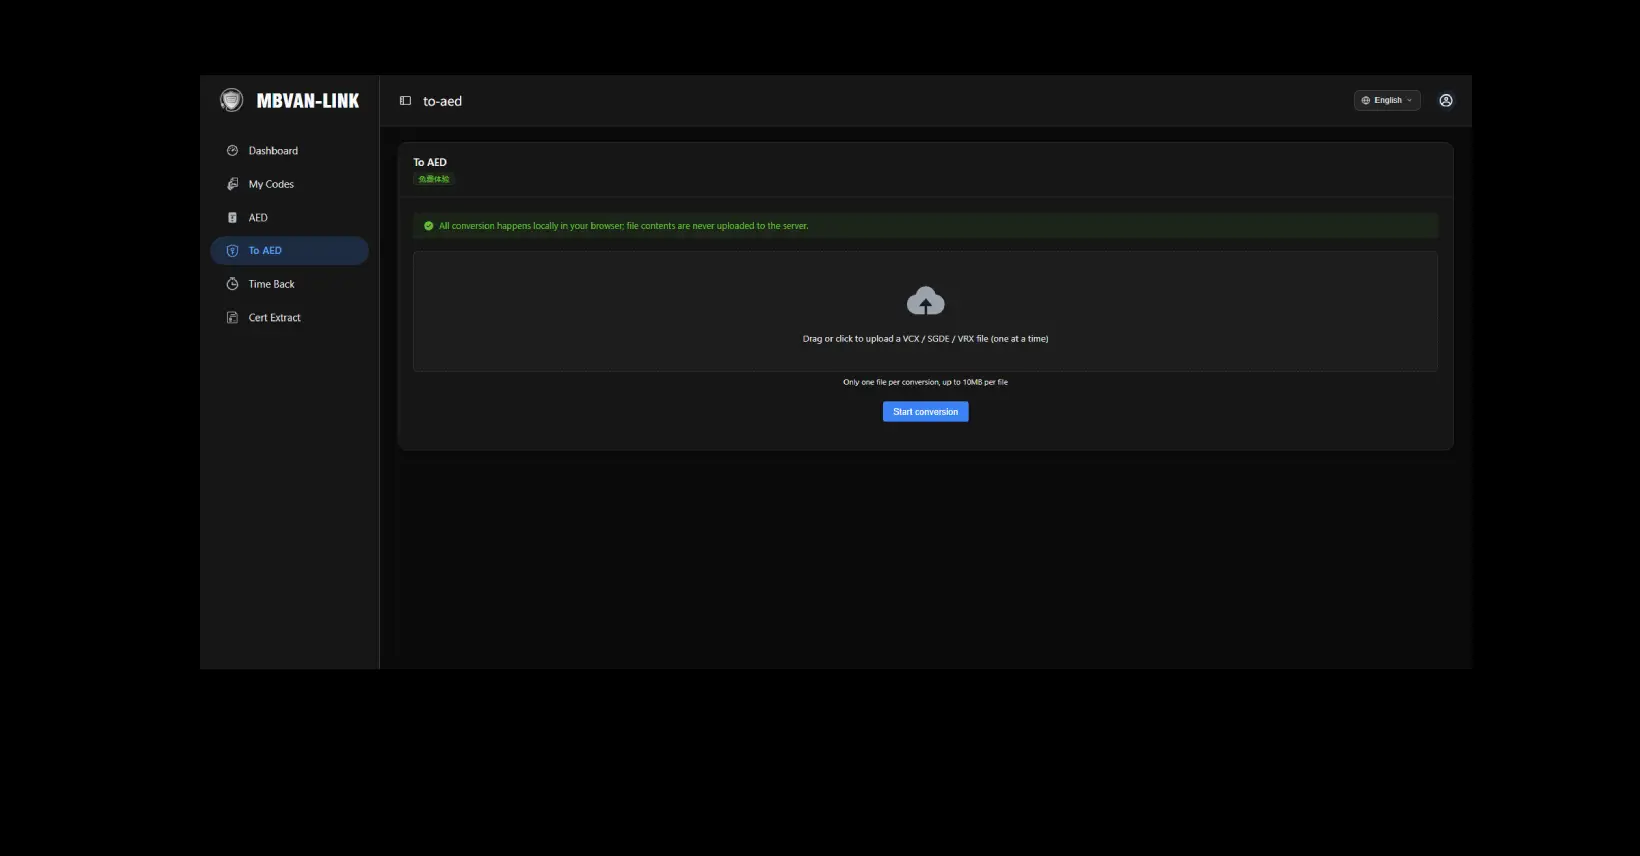Viewport: 1640px width, 856px height.
Task: Click the green check icon in notice
Action: (x=429, y=226)
